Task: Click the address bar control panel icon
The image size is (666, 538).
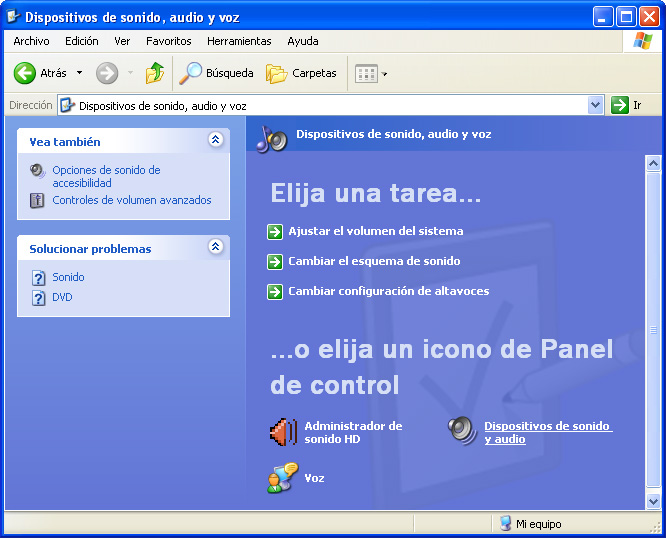Action: point(68,105)
